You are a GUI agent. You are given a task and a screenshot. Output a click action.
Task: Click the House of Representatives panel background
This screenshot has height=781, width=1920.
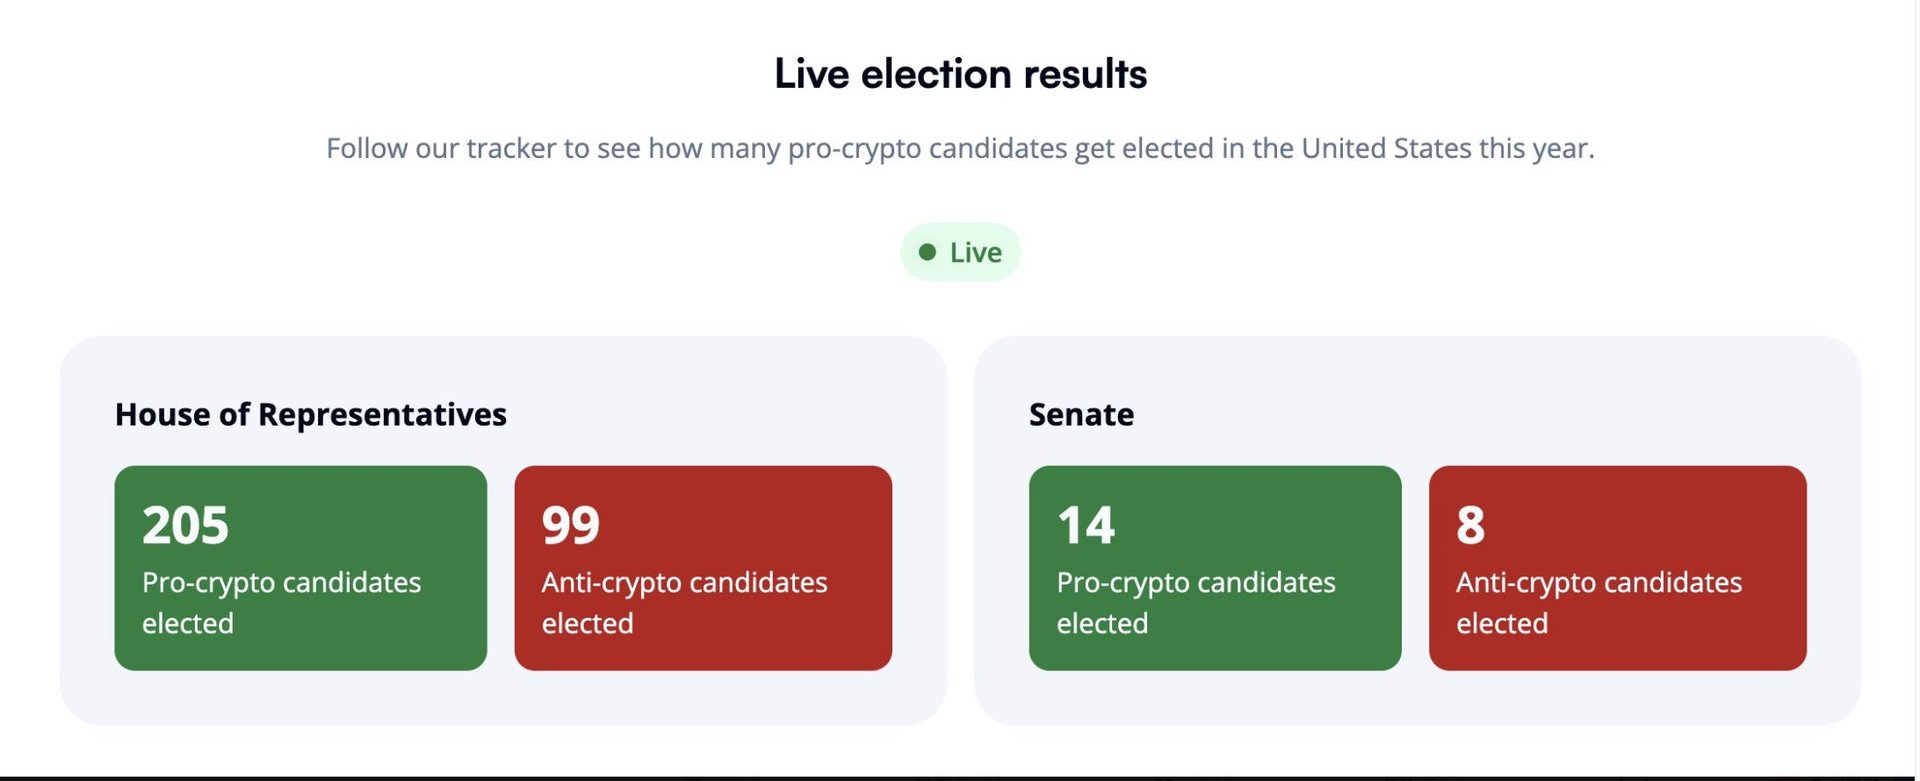[503, 697]
